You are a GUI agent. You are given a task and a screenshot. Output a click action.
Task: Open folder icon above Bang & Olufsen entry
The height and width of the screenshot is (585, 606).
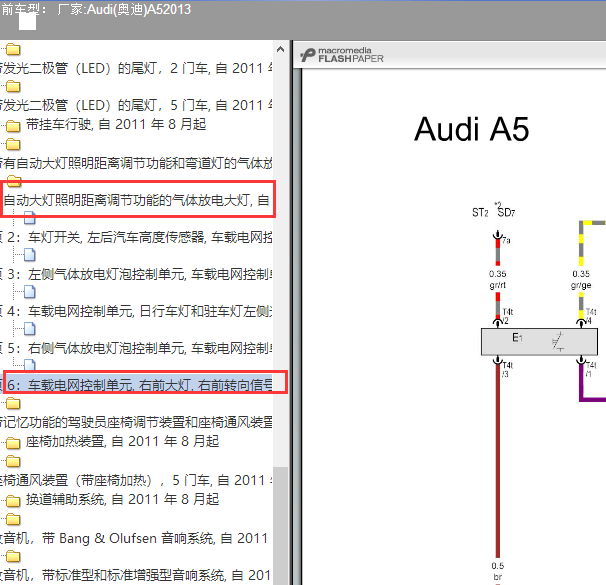point(13,519)
